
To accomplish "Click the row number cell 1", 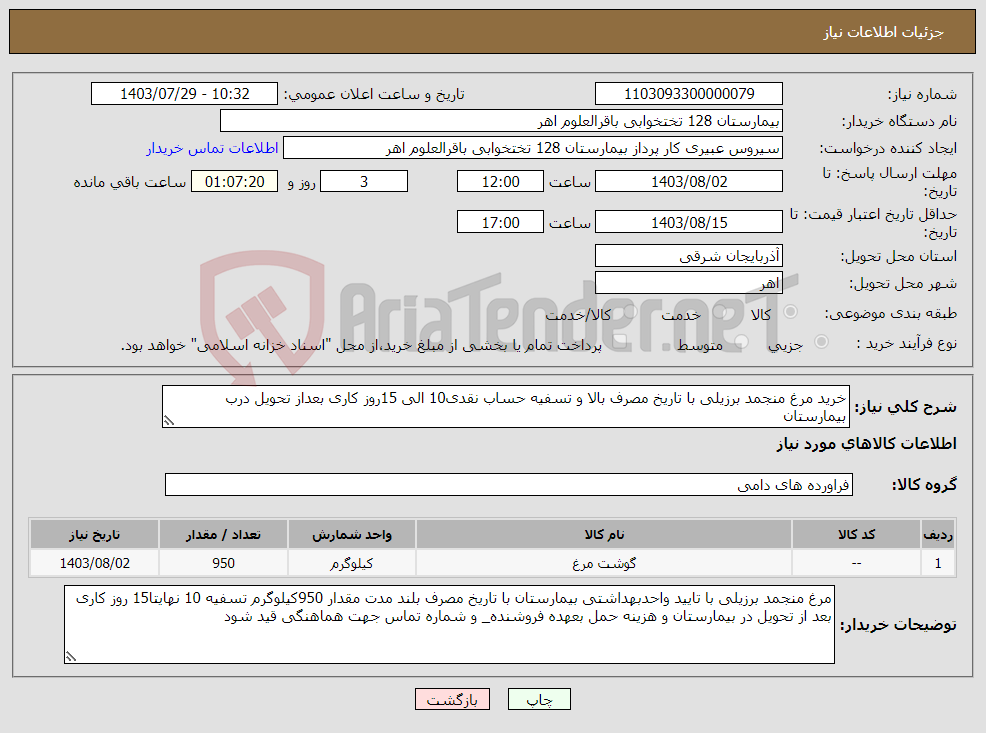I will click(938, 563).
